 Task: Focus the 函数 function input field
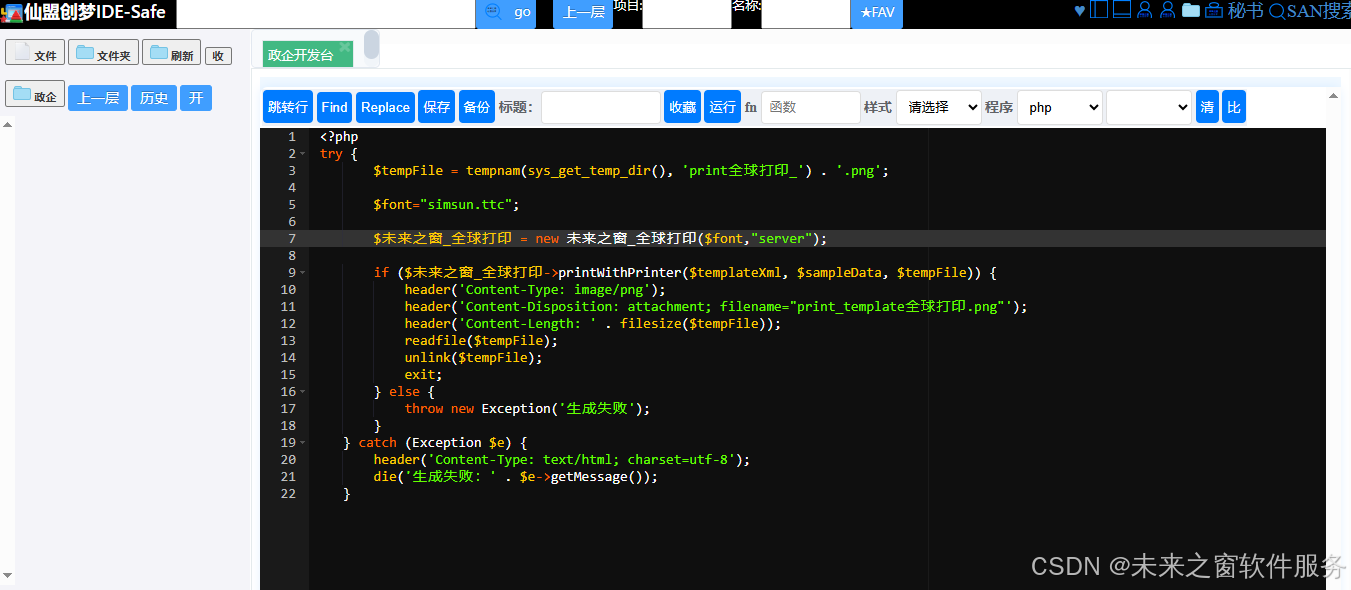(811, 107)
